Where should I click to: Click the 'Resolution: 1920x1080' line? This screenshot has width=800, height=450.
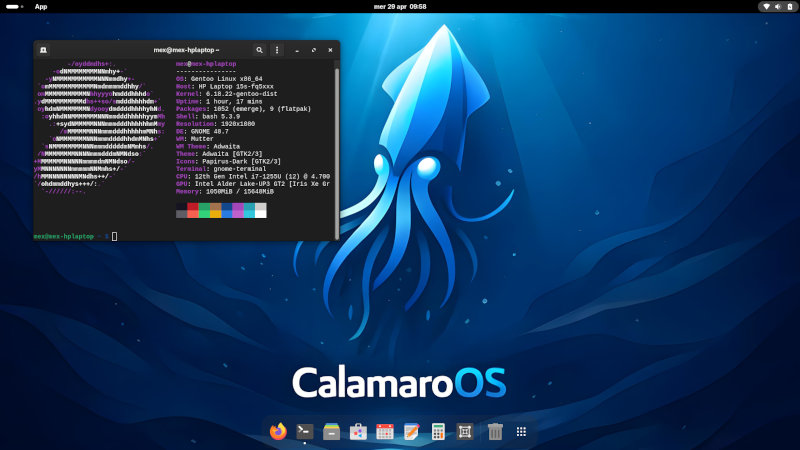click(215, 124)
